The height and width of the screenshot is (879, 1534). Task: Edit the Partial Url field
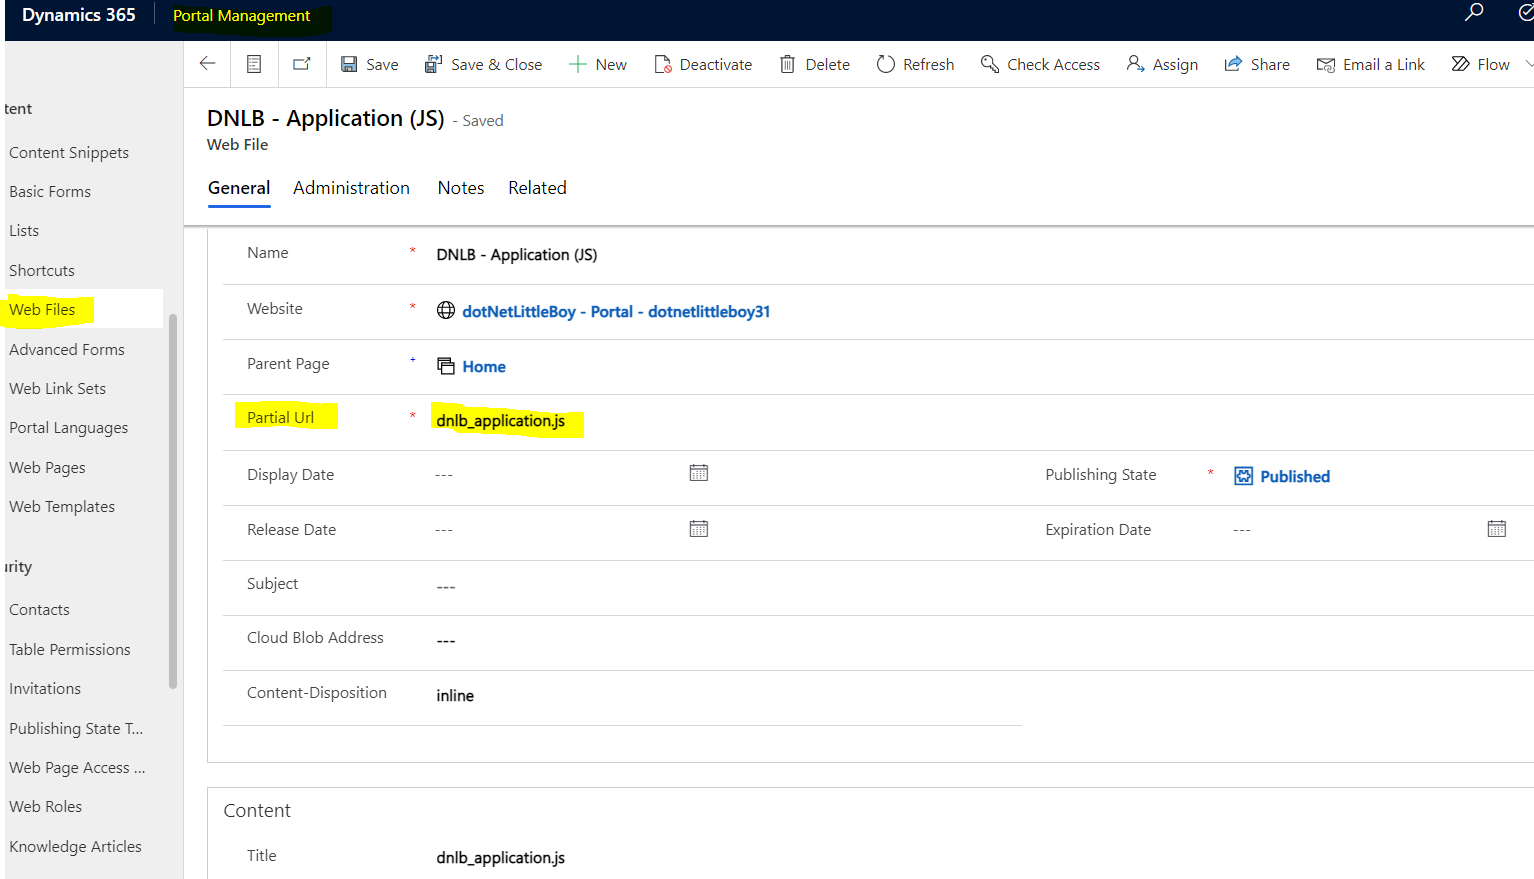501,421
